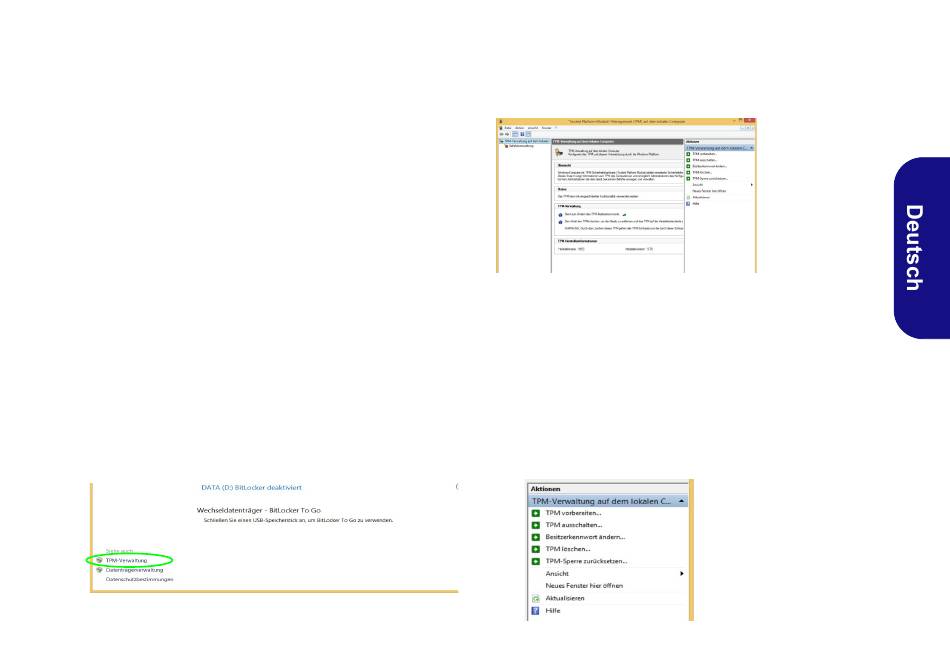The image size is (950, 669).
Task: Open the Datenschutzbestimmungen link
Action: pyautogui.click(x=139, y=580)
